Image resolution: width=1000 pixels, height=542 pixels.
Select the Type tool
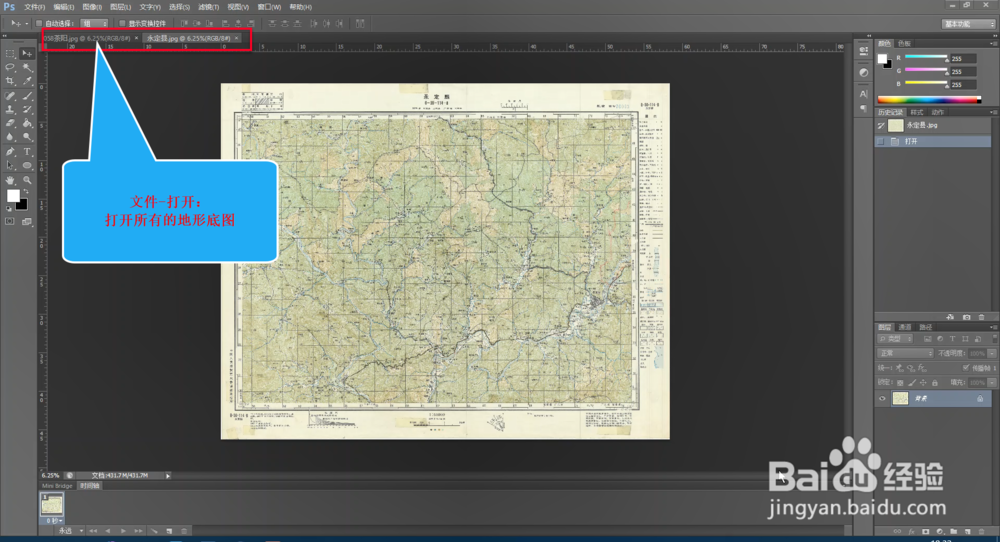[27, 152]
